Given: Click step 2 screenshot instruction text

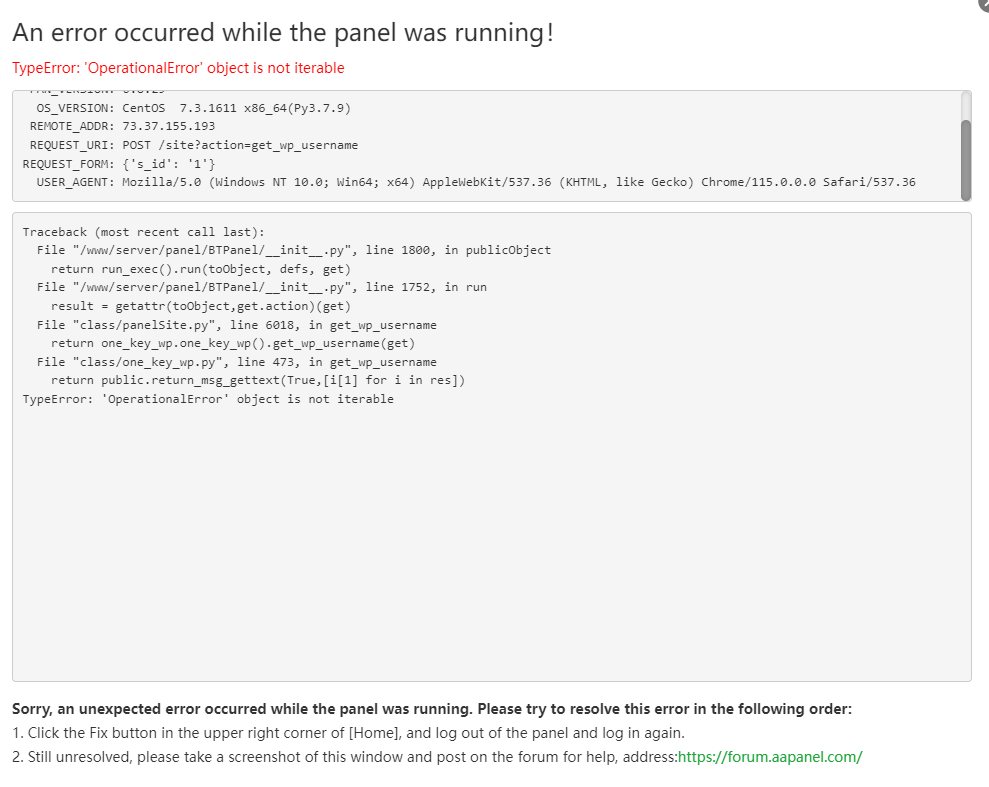Looking at the screenshot, I should 340,757.
